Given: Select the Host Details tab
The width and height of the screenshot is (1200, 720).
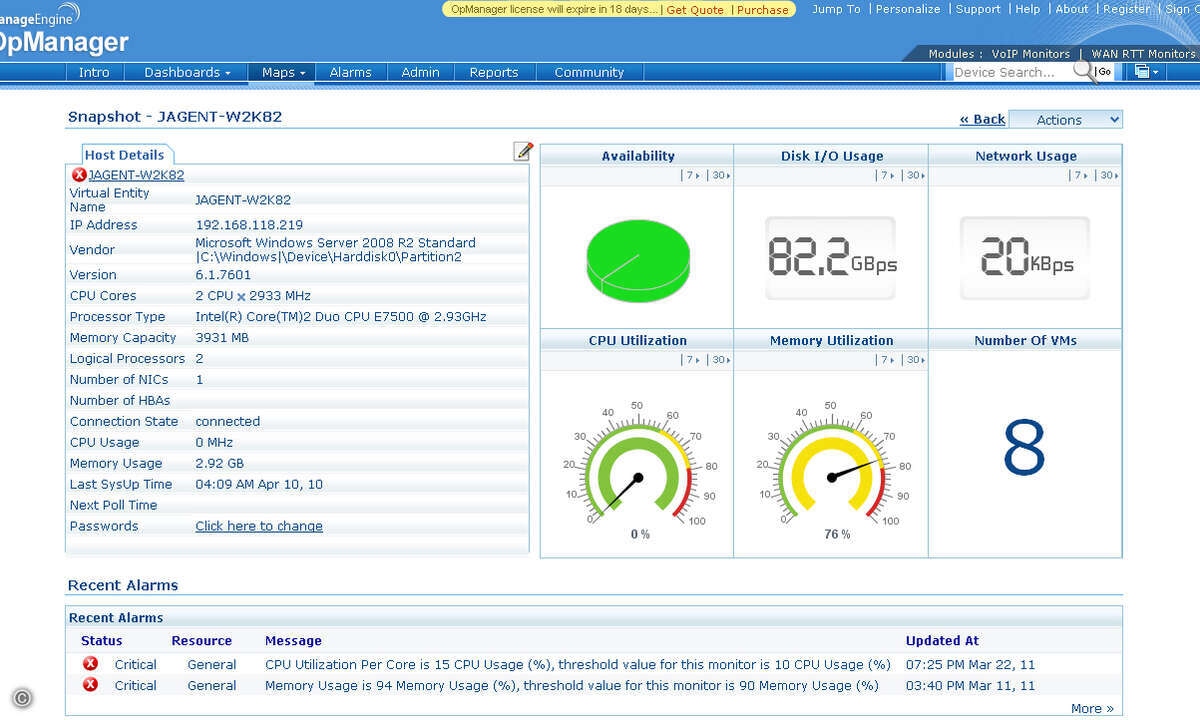Looking at the screenshot, I should coord(125,155).
